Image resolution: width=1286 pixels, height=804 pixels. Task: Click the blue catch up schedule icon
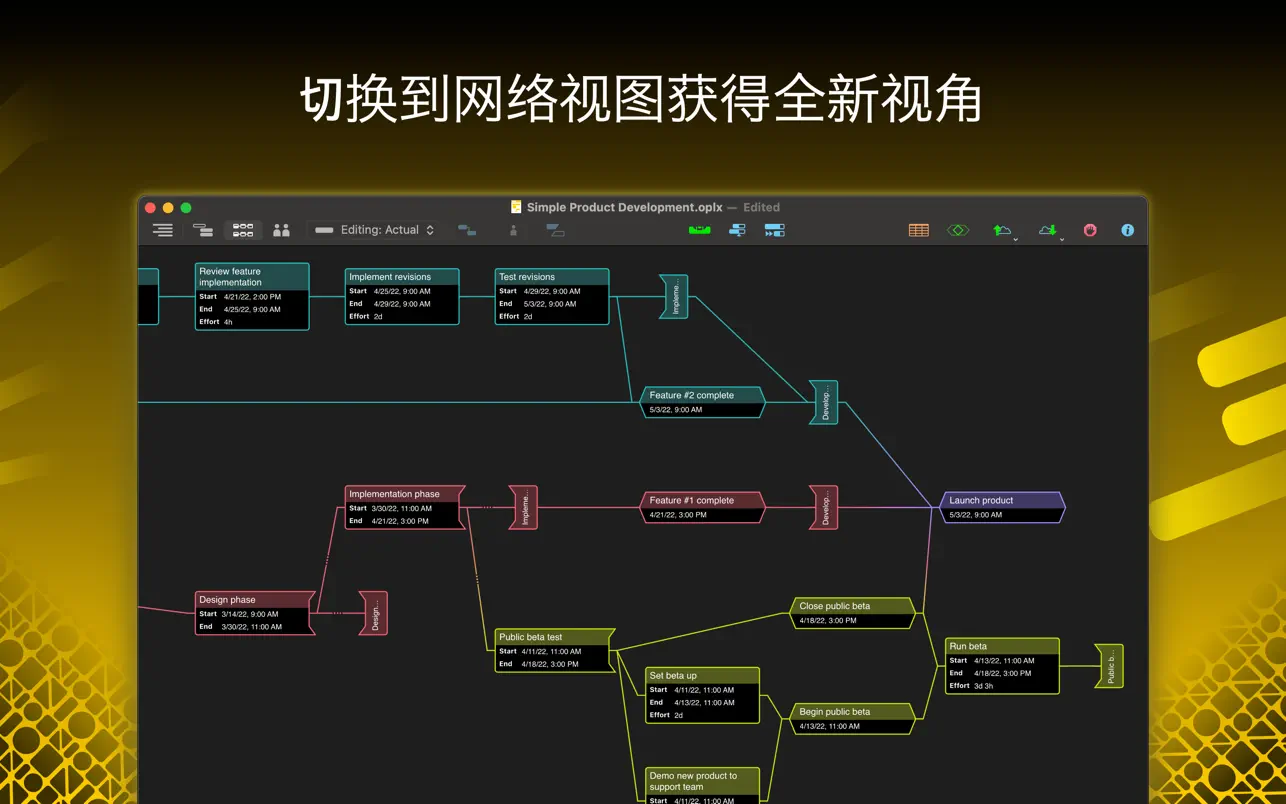(737, 230)
